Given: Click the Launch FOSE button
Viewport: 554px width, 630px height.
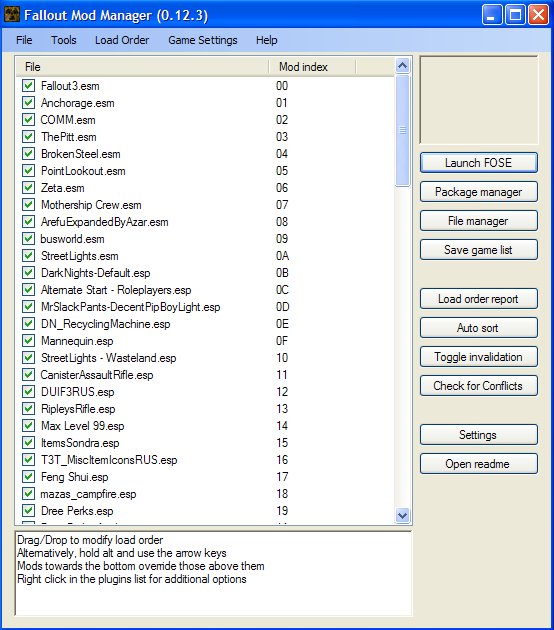Looking at the screenshot, I should click(478, 163).
